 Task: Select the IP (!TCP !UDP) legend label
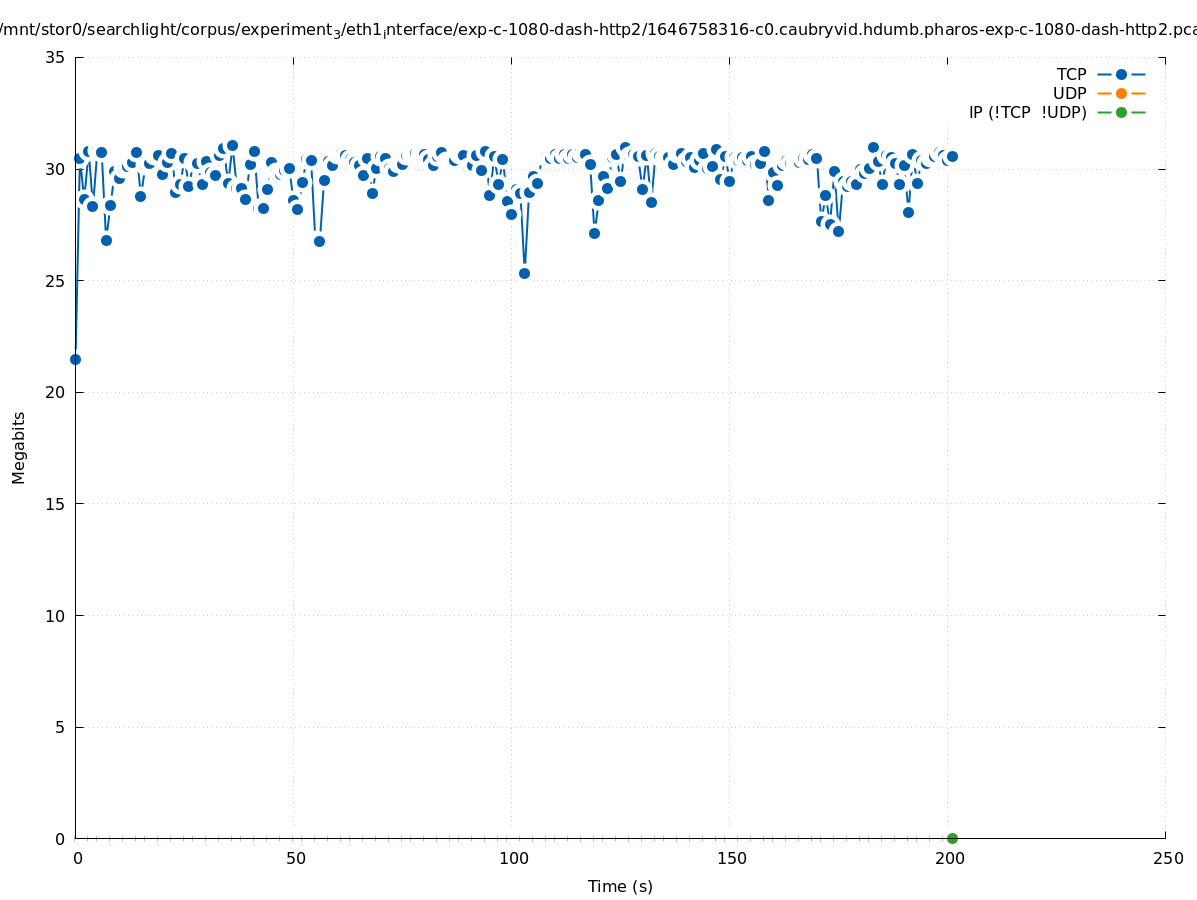pyautogui.click(x=1027, y=112)
